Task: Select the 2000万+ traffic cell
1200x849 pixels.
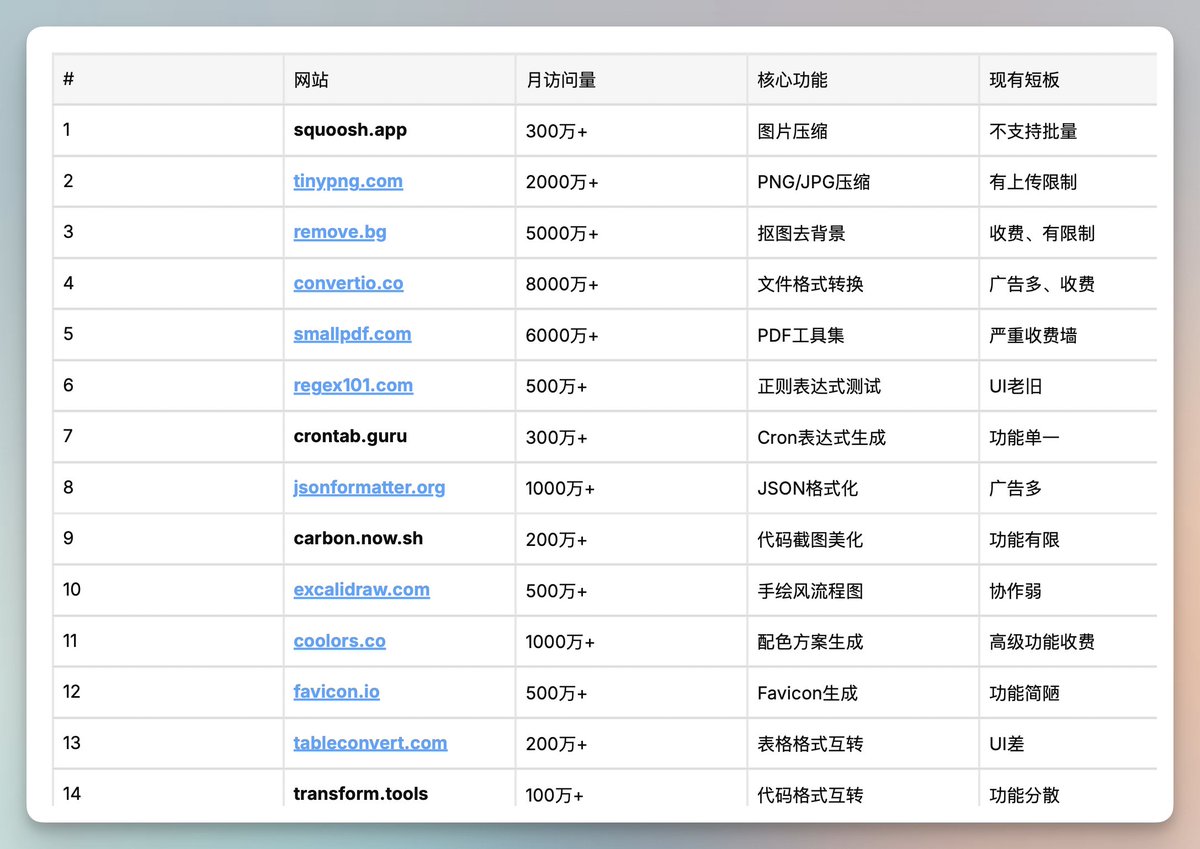Action: coord(631,181)
